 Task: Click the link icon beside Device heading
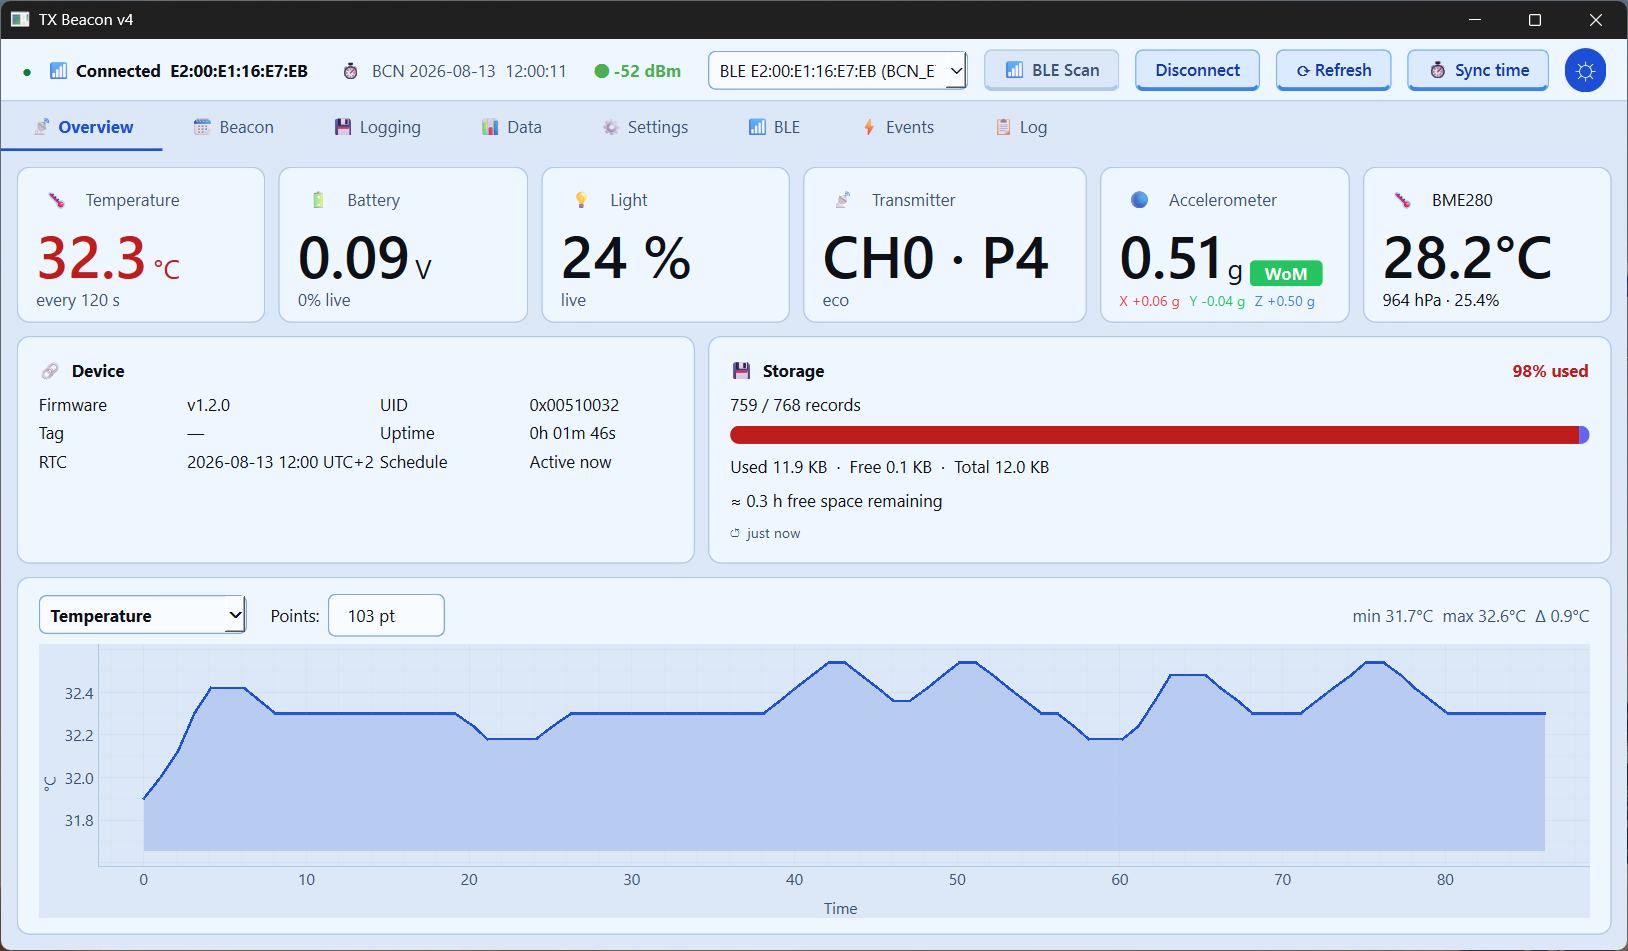50,371
